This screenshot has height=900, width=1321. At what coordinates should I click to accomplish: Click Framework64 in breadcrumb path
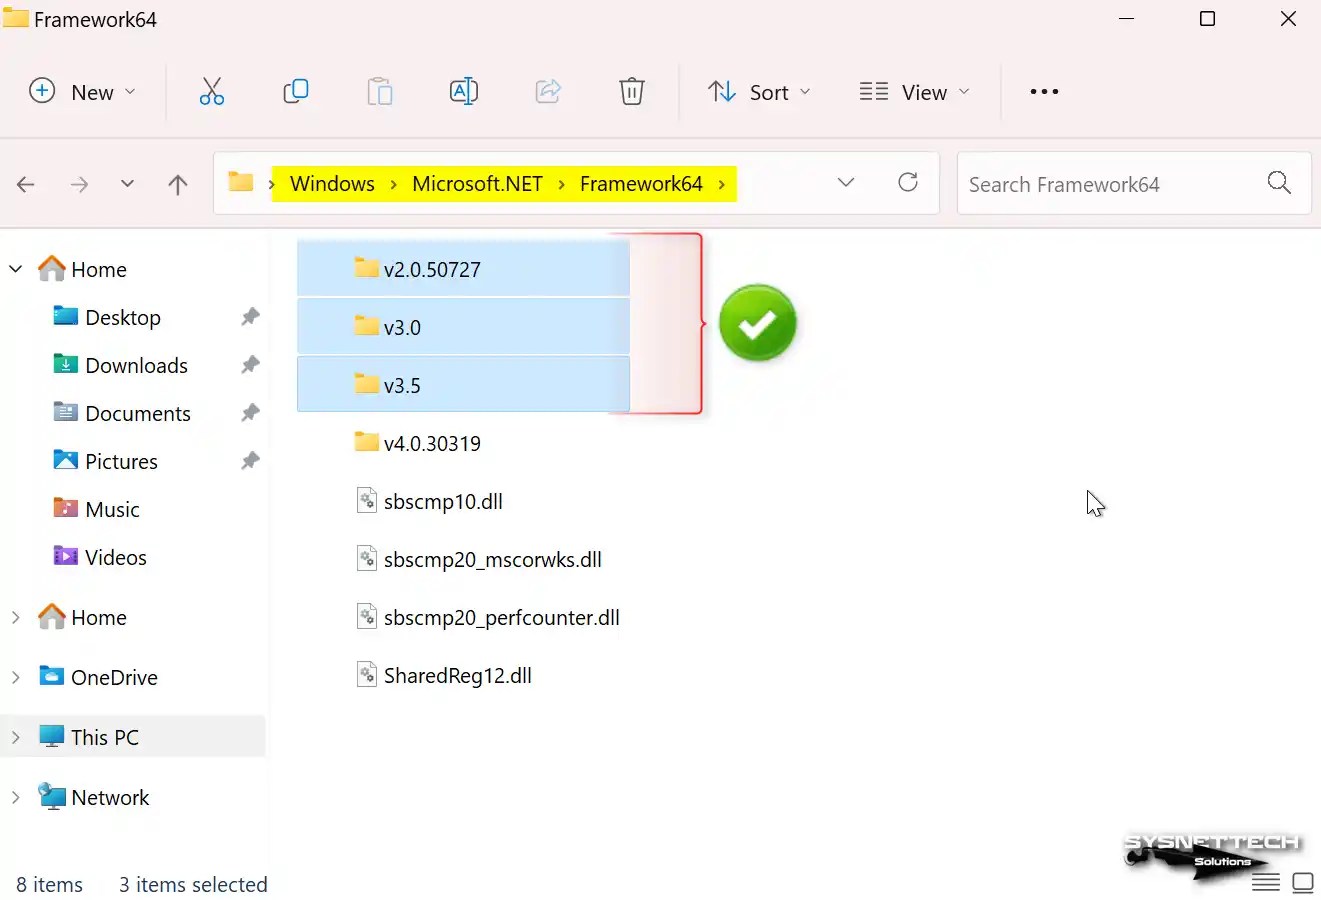pyautogui.click(x=641, y=184)
